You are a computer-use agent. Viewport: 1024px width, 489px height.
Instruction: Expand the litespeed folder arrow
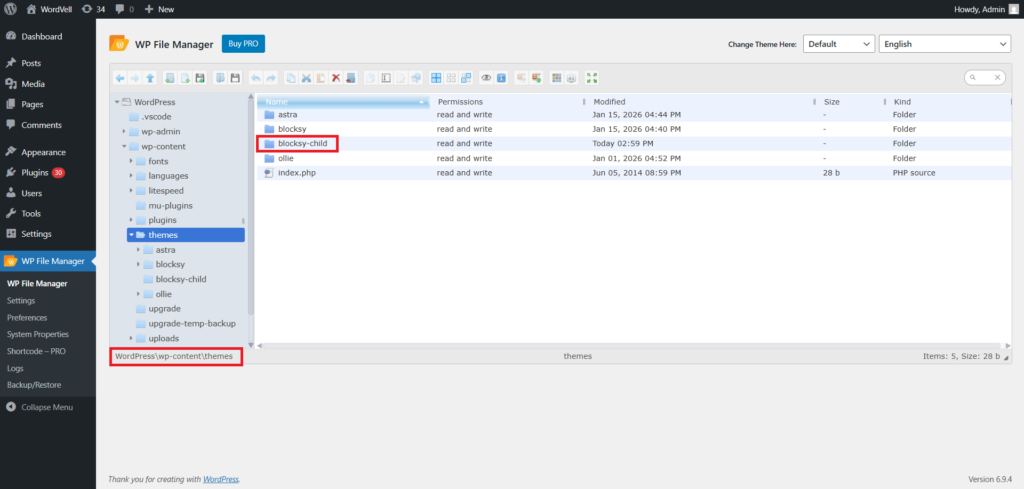[131, 191]
